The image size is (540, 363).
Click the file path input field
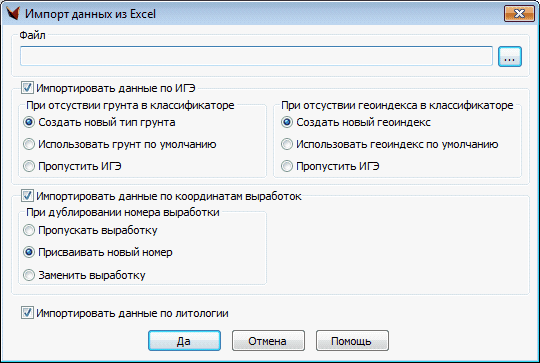coord(256,56)
